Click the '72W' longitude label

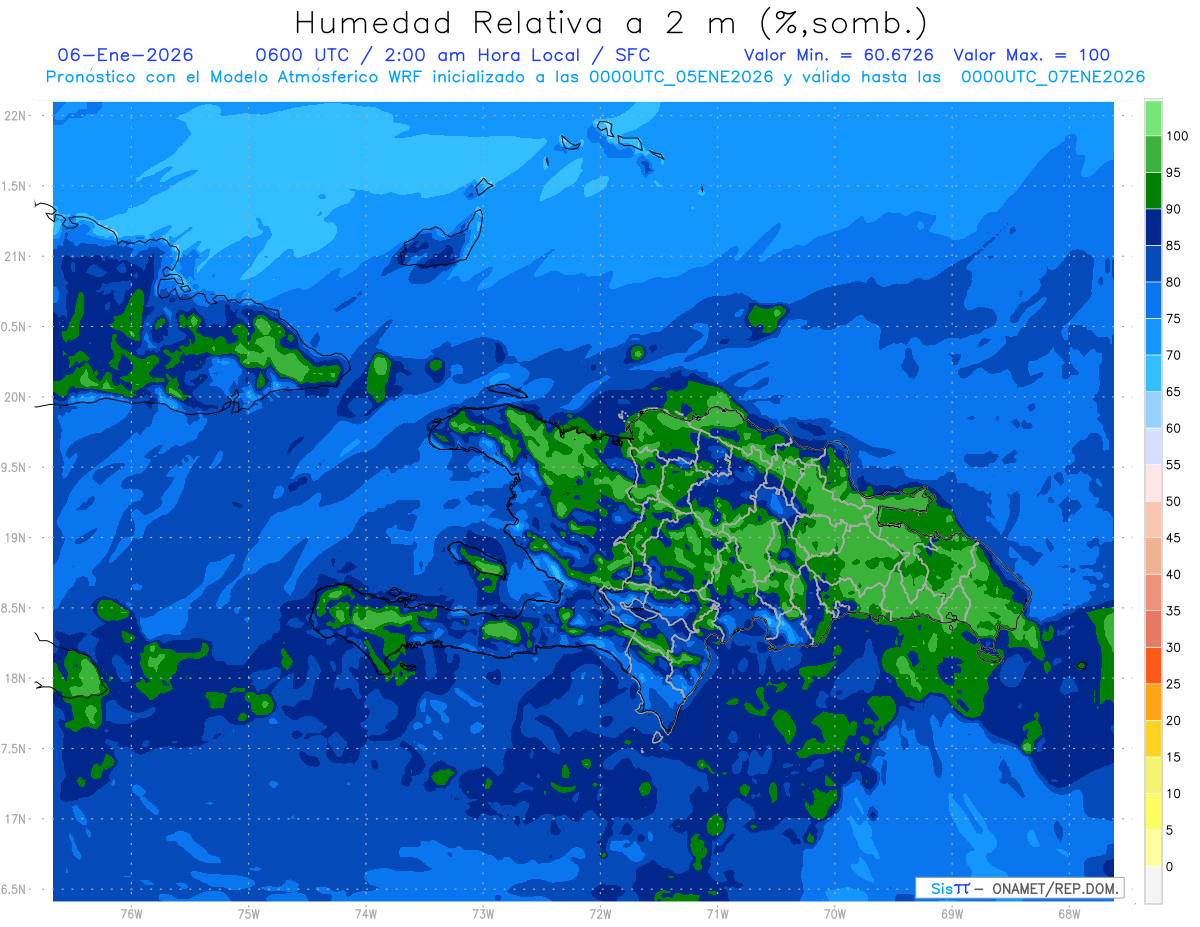click(x=600, y=914)
